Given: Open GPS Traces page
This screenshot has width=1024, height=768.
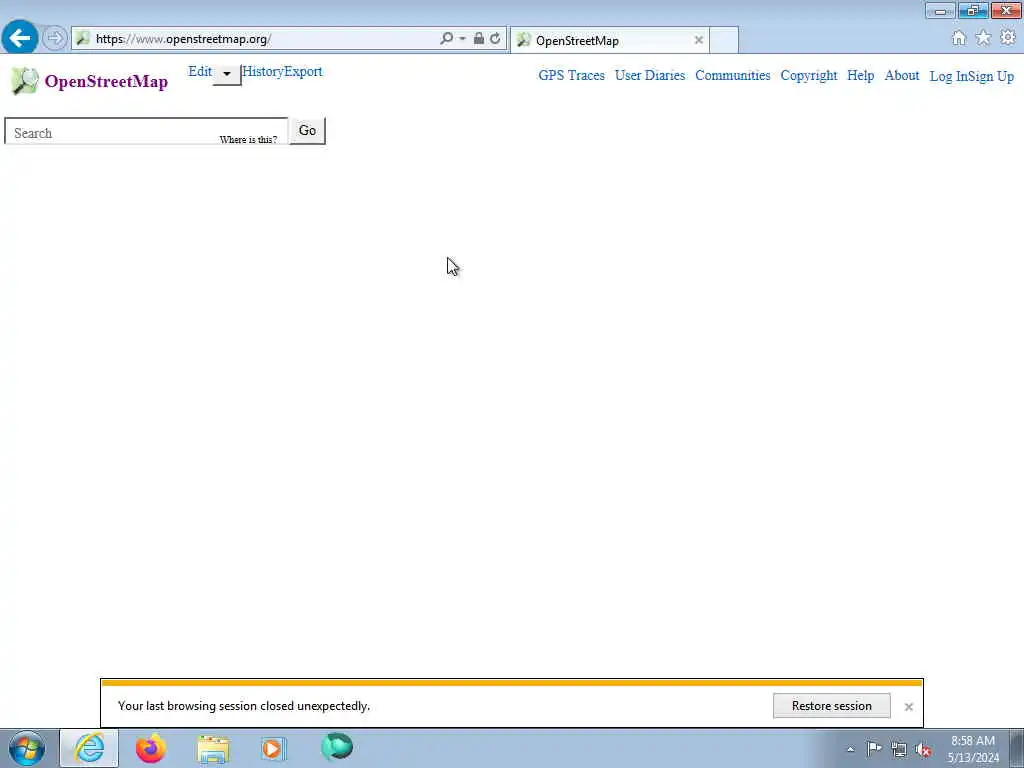Looking at the screenshot, I should [x=571, y=76].
